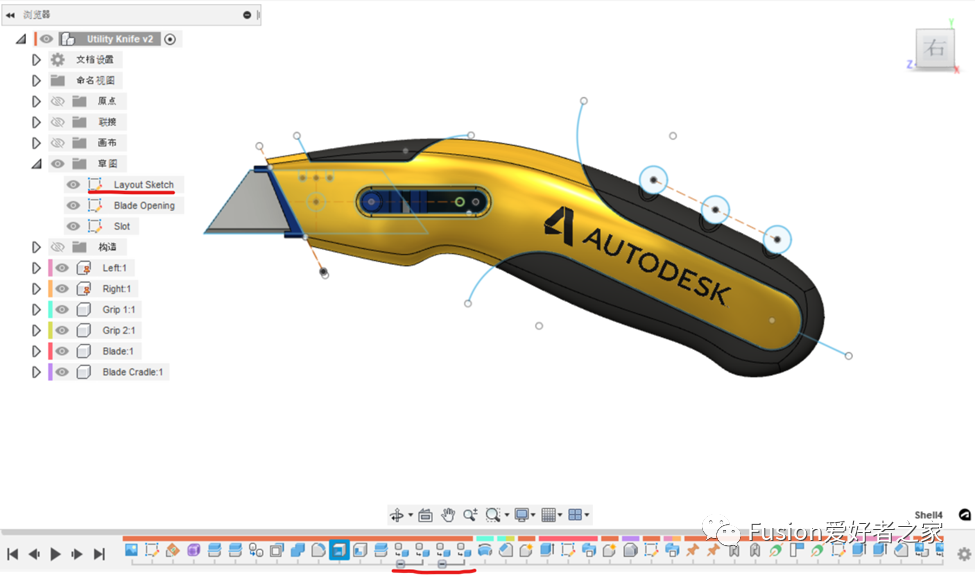The height and width of the screenshot is (575, 975).
Task: Open Display Settings monitor icon
Action: point(521,515)
